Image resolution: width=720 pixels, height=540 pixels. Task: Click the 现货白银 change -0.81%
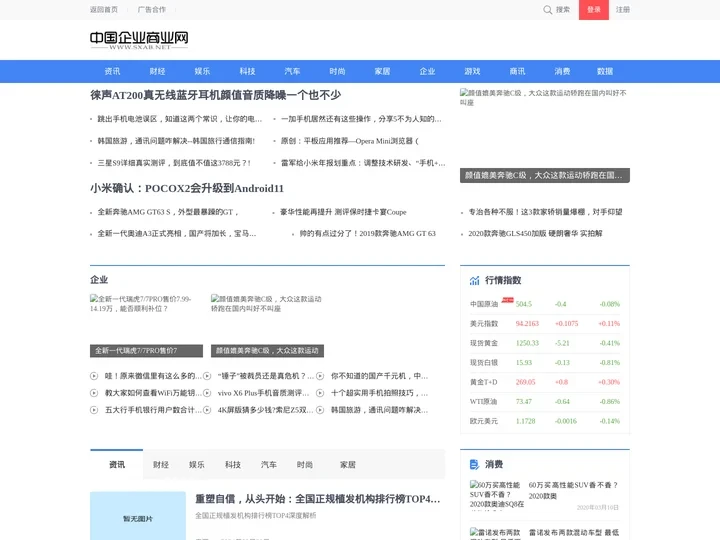(x=610, y=363)
